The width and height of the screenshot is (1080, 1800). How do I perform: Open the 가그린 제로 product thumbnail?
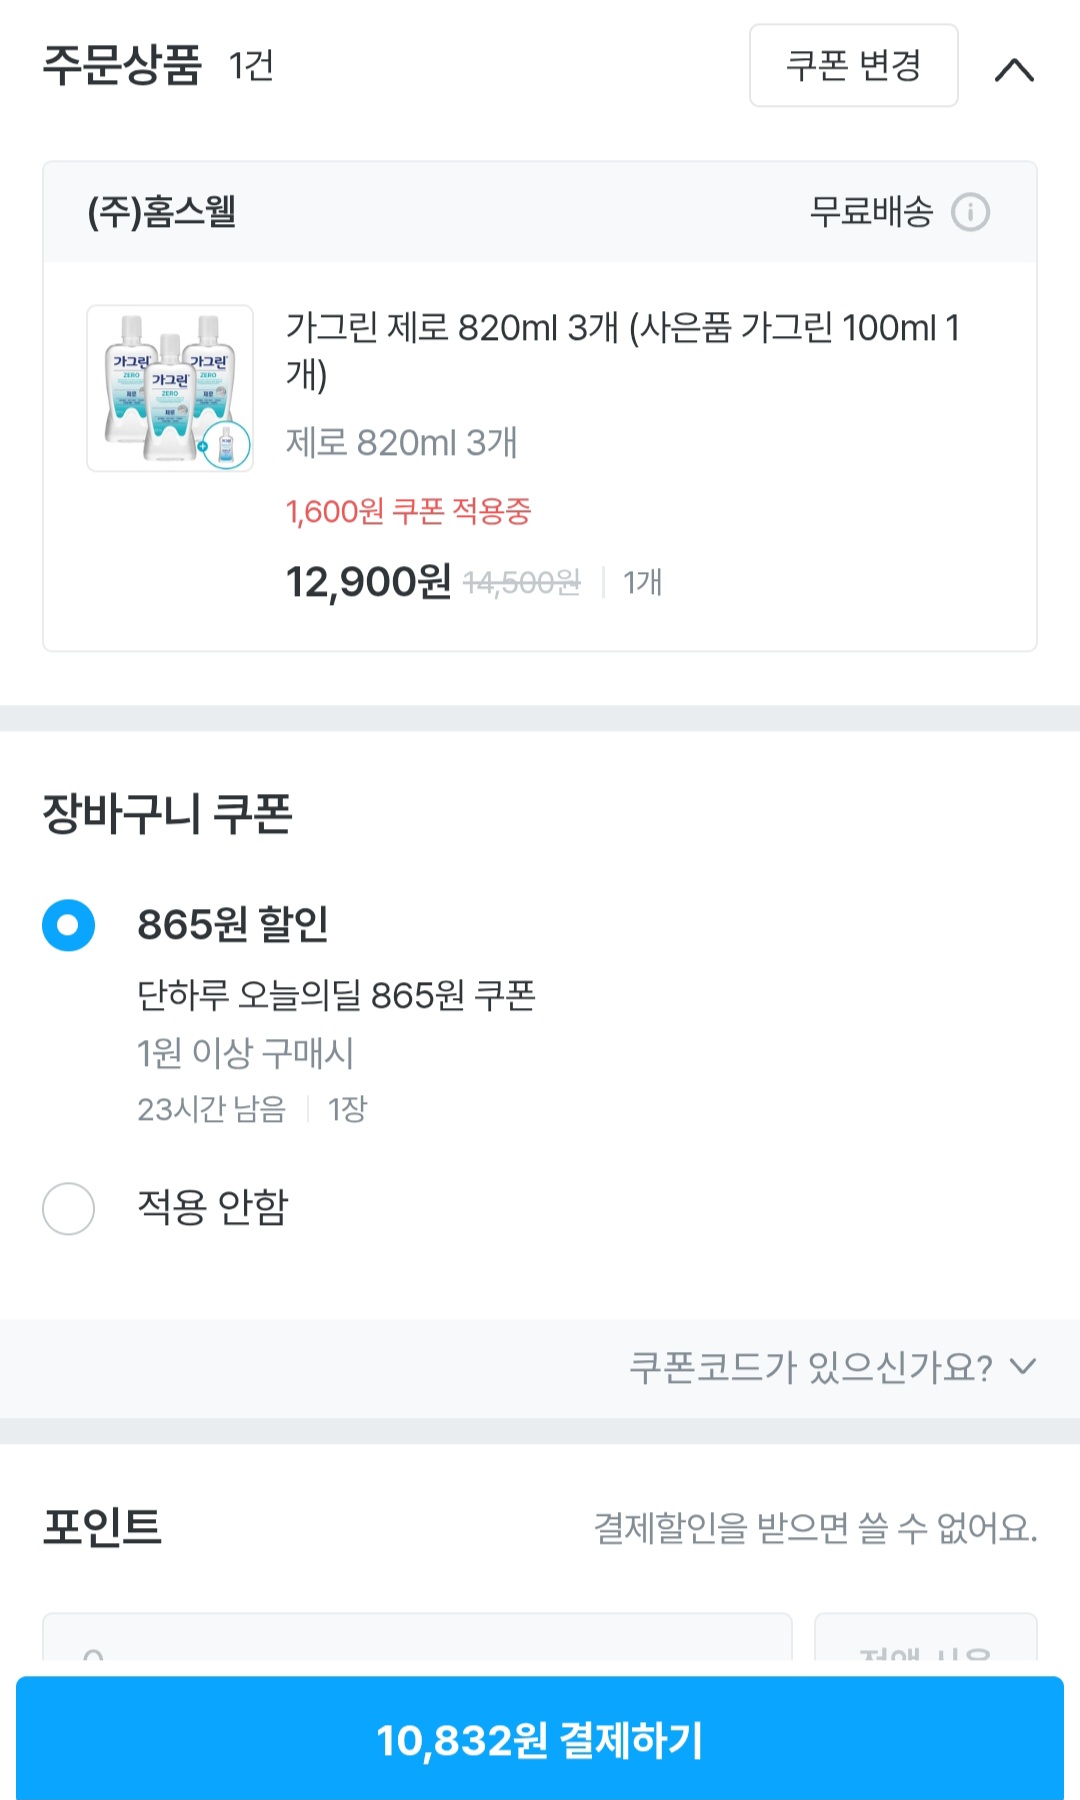170,388
